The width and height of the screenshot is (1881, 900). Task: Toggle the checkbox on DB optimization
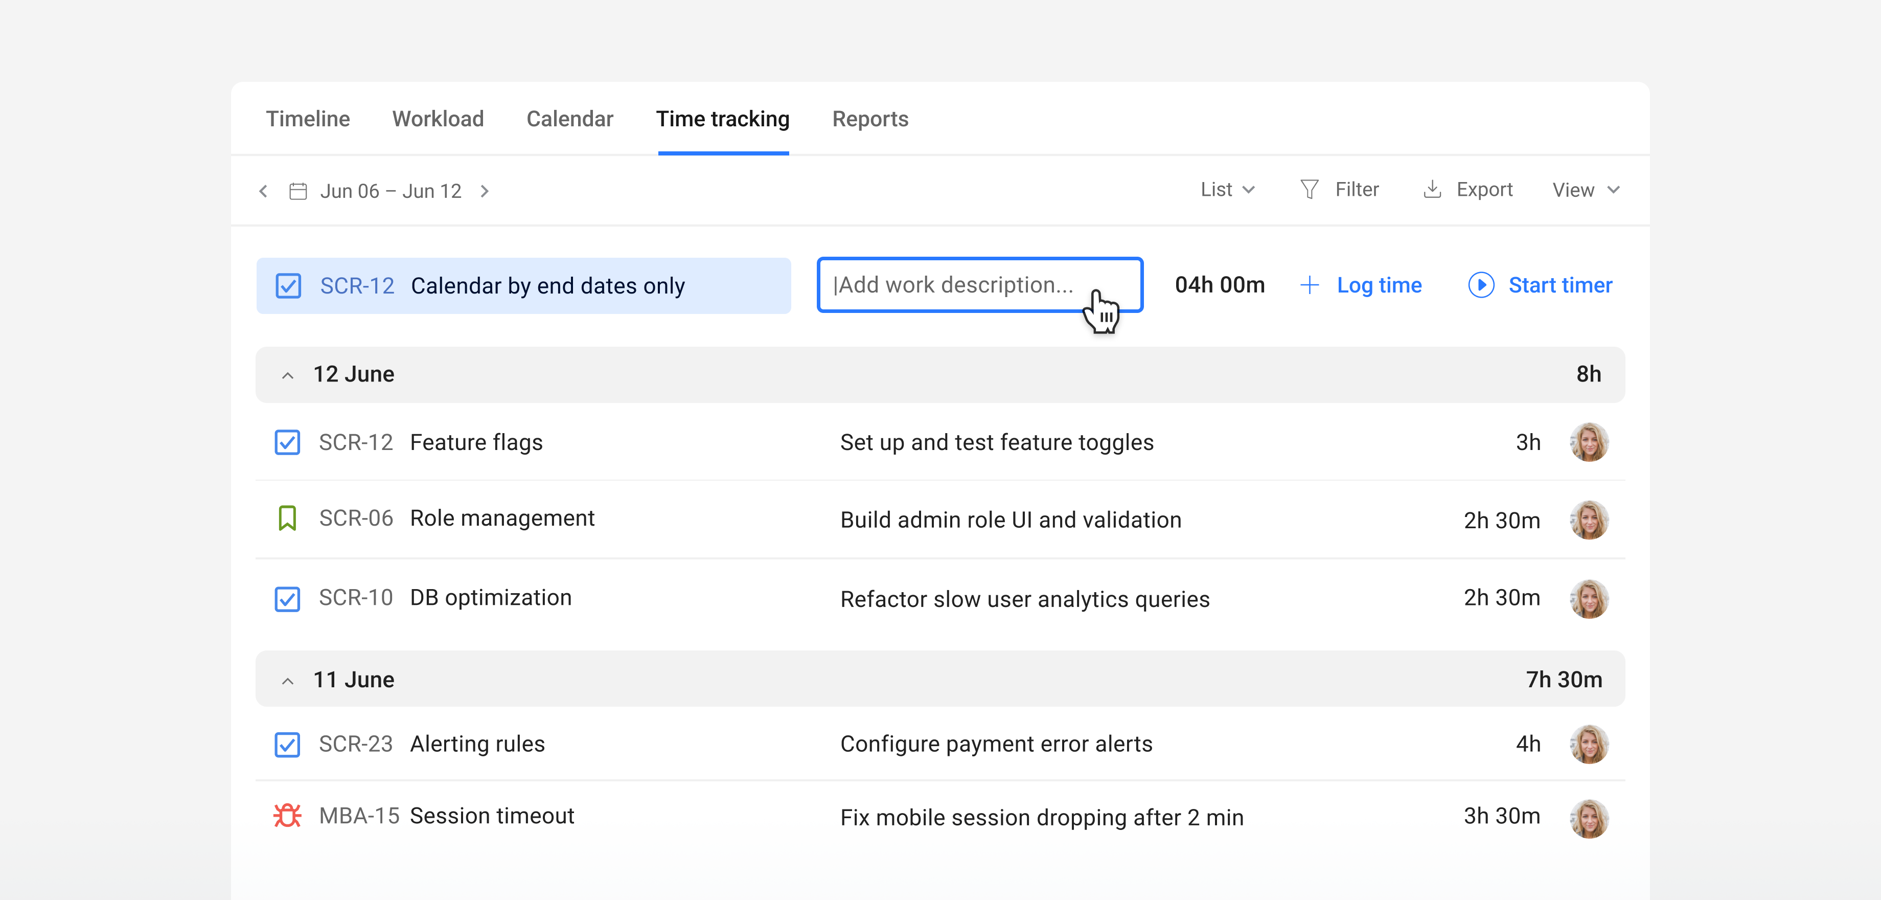click(x=287, y=598)
